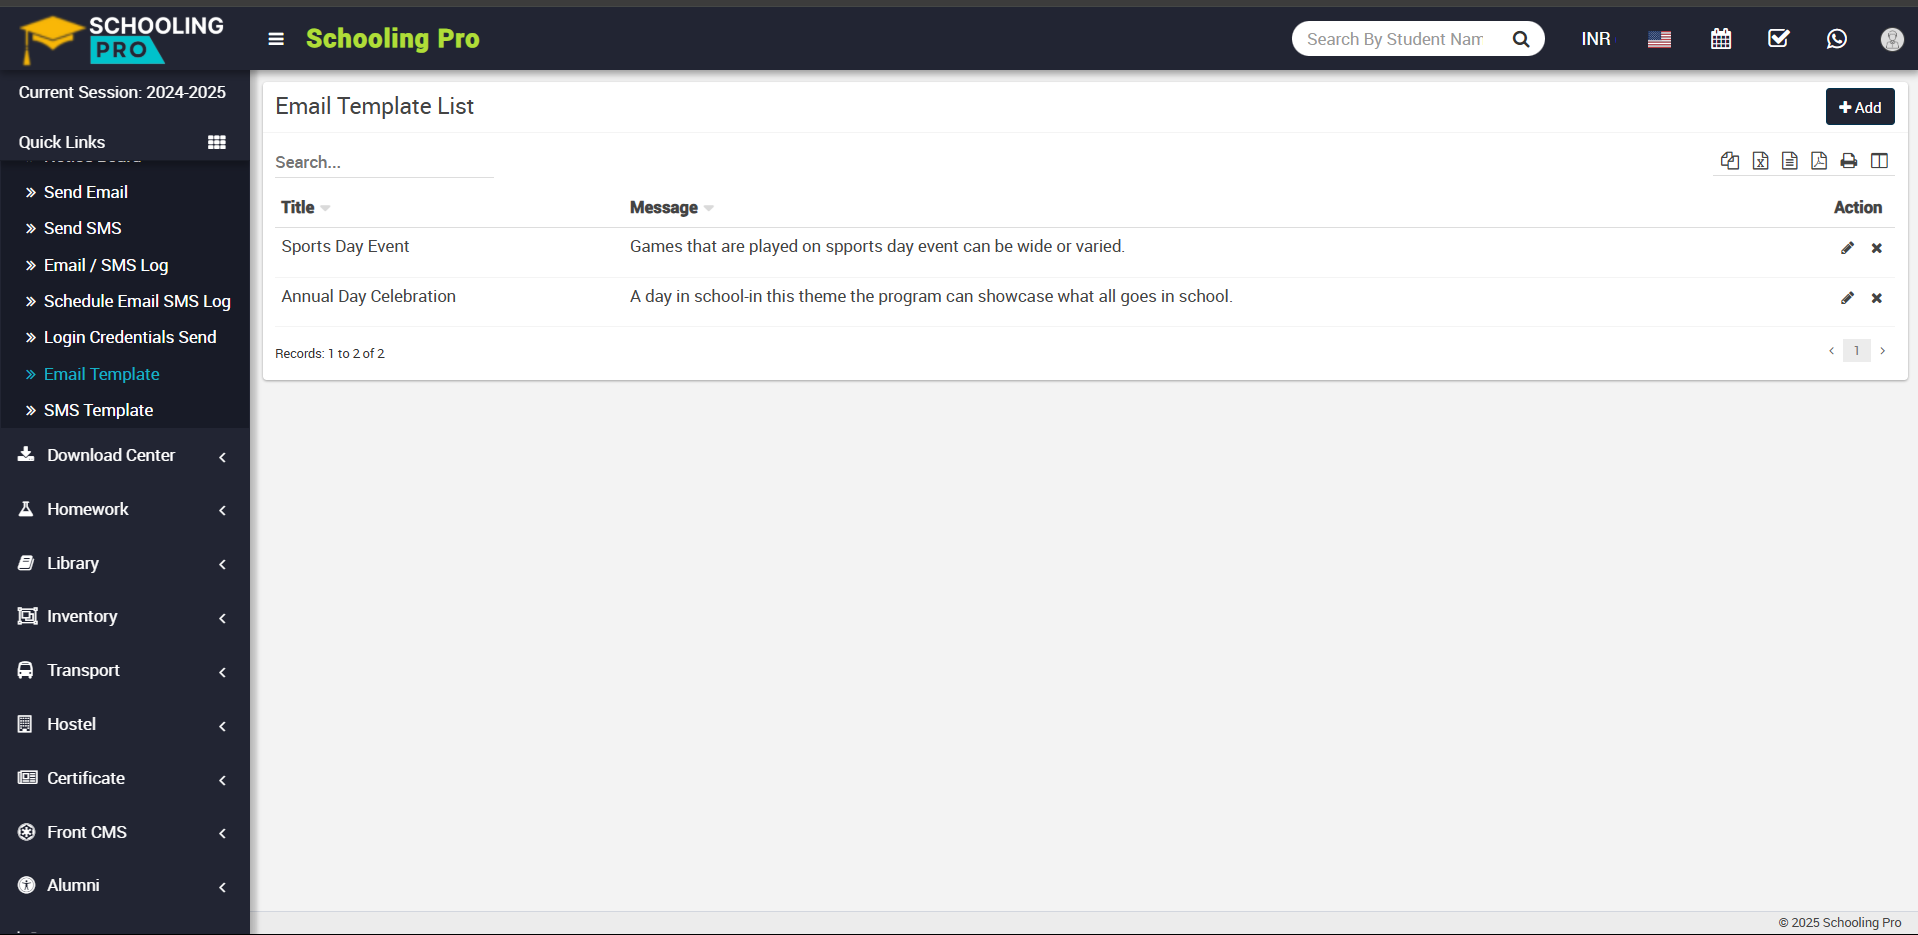Sort by Message column
Image resolution: width=1918 pixels, height=935 pixels.
coord(671,207)
